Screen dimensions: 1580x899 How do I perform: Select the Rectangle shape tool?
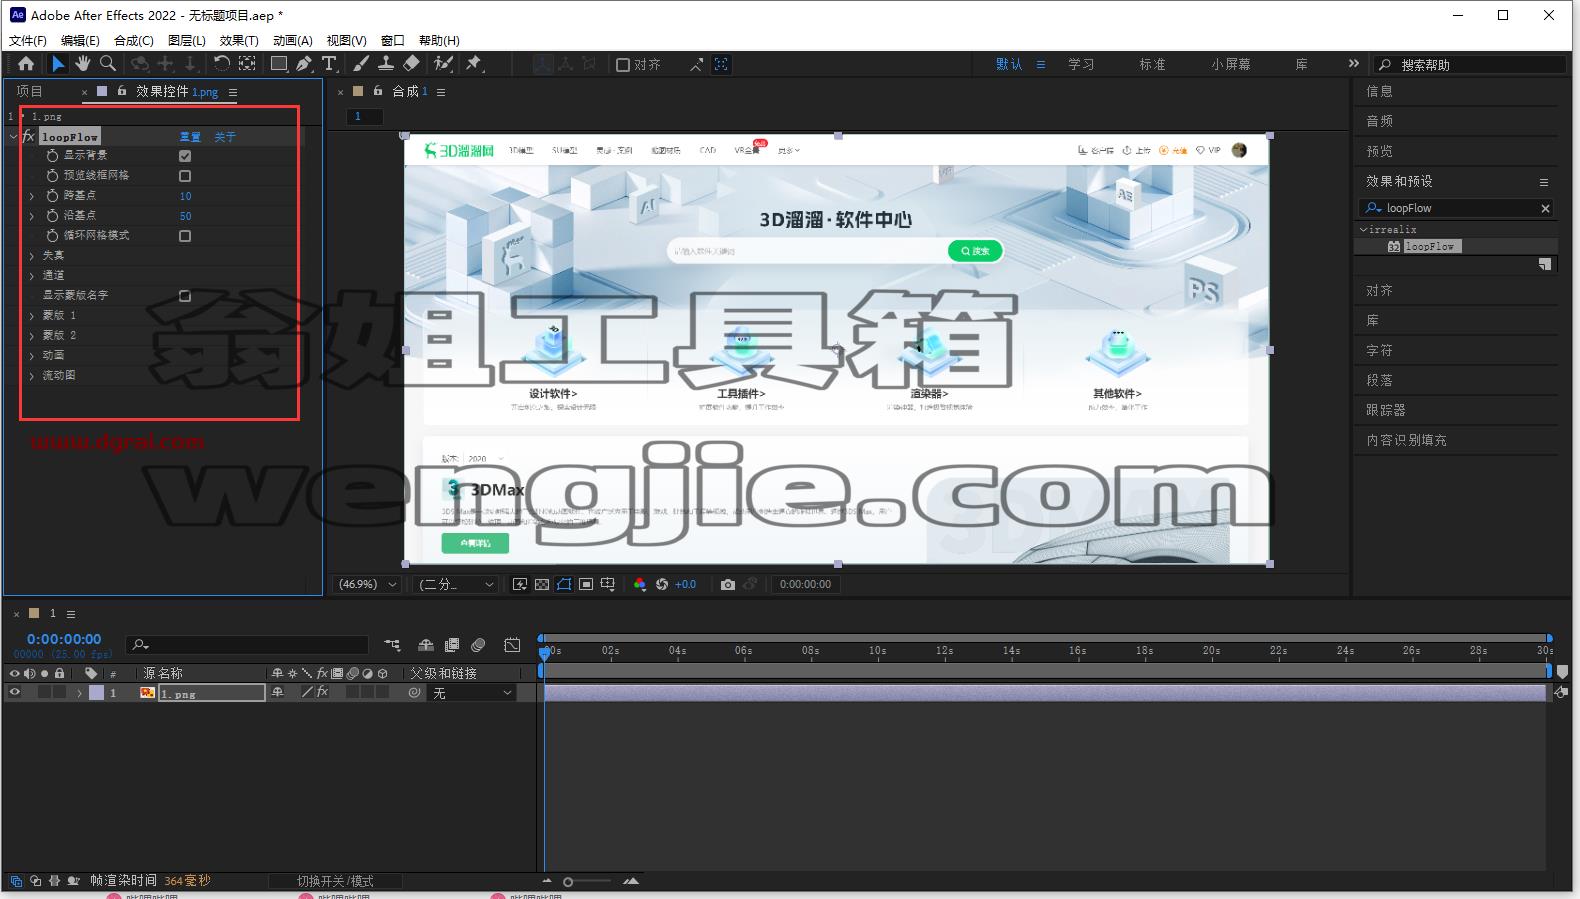279,64
